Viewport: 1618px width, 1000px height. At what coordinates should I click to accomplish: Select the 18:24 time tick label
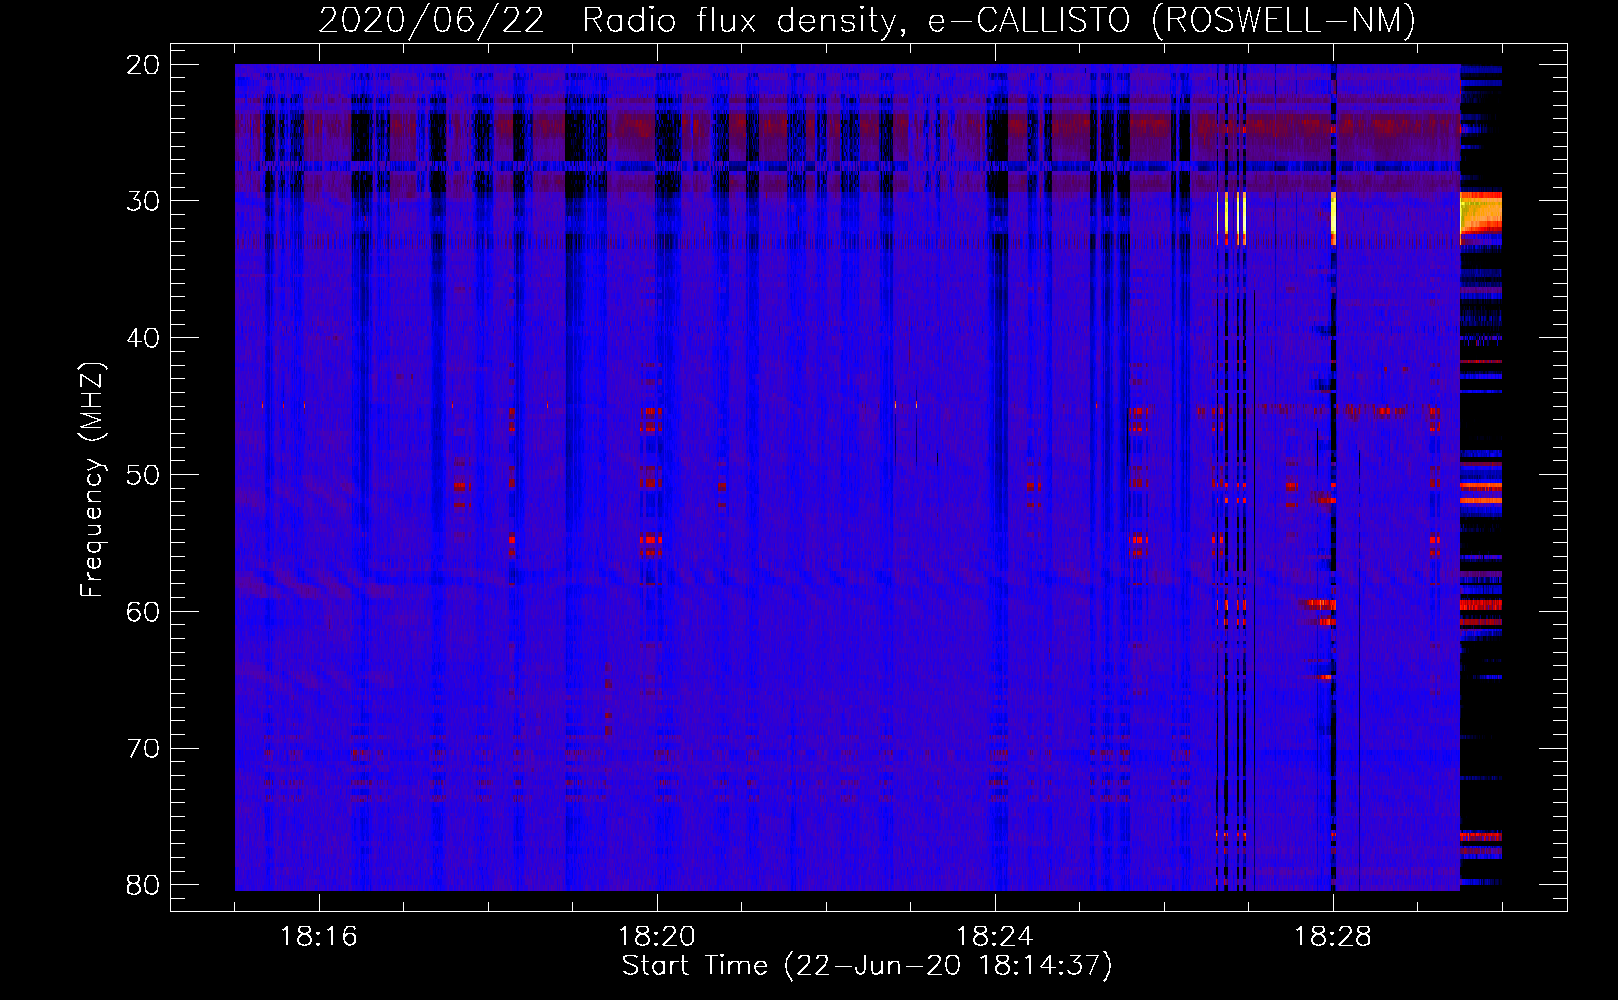point(995,937)
